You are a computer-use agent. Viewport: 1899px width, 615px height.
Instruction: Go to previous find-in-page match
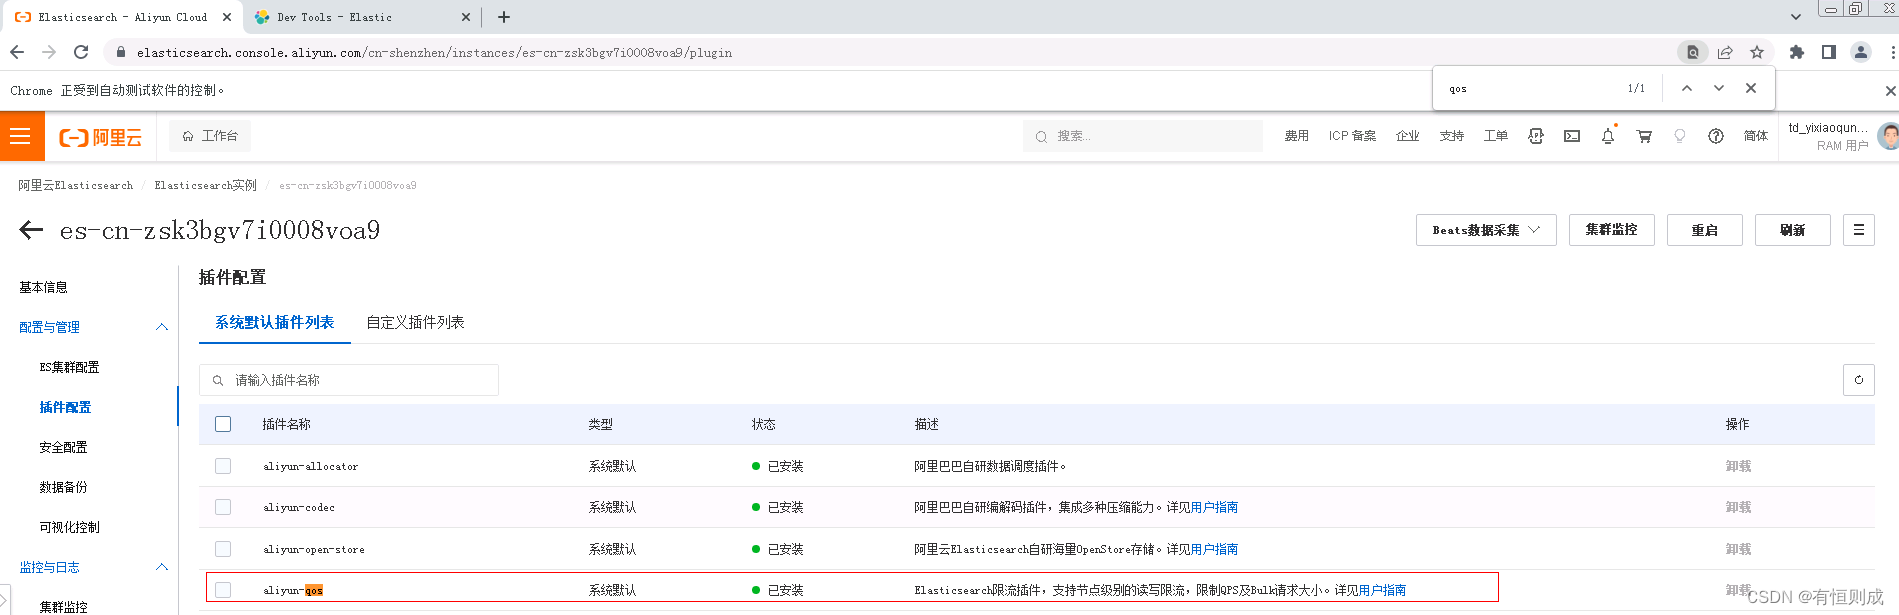[x=1687, y=88]
